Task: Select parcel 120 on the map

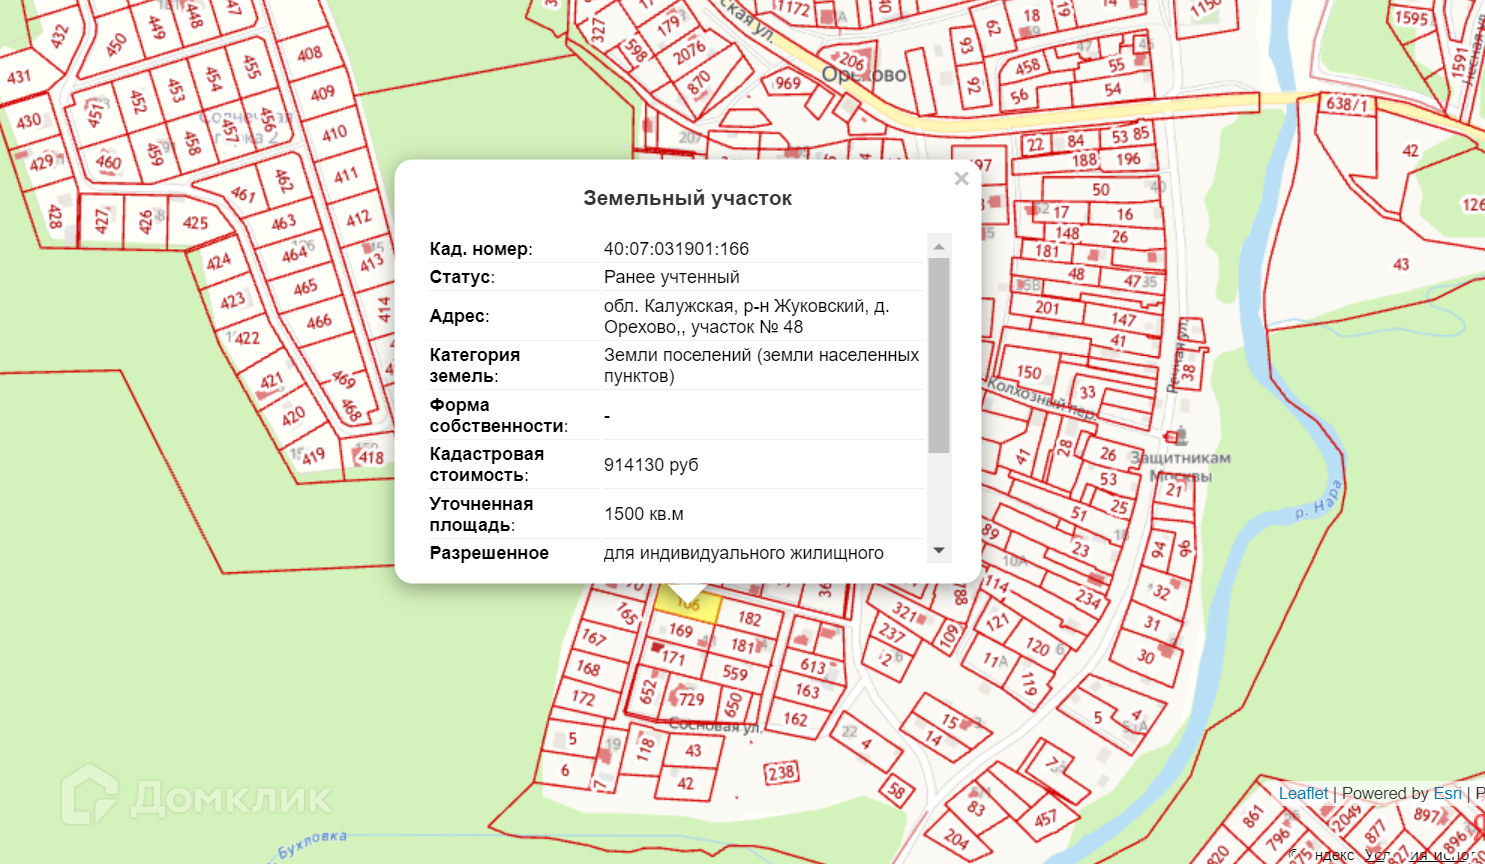Action: (x=1037, y=646)
